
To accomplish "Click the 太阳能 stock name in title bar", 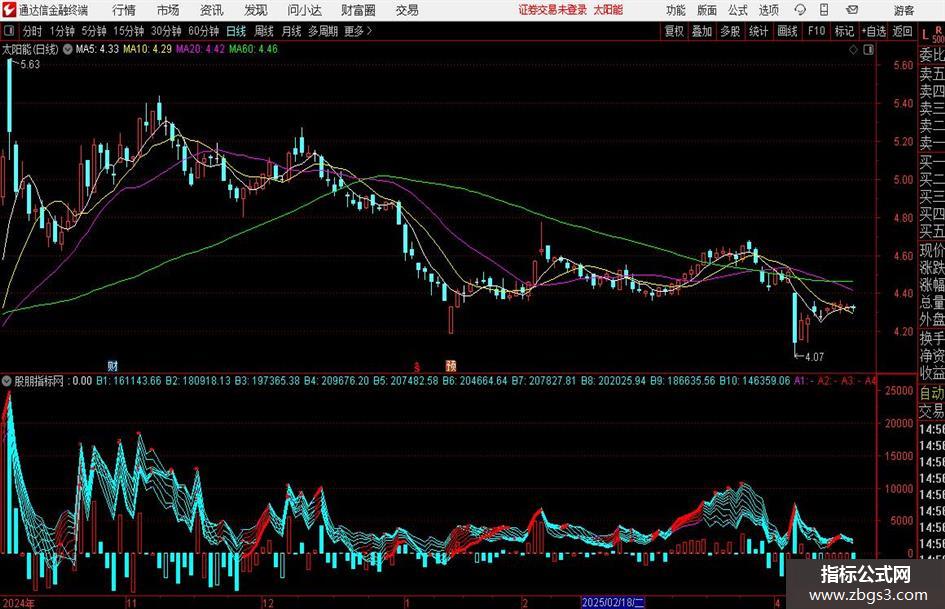I will click(x=608, y=10).
